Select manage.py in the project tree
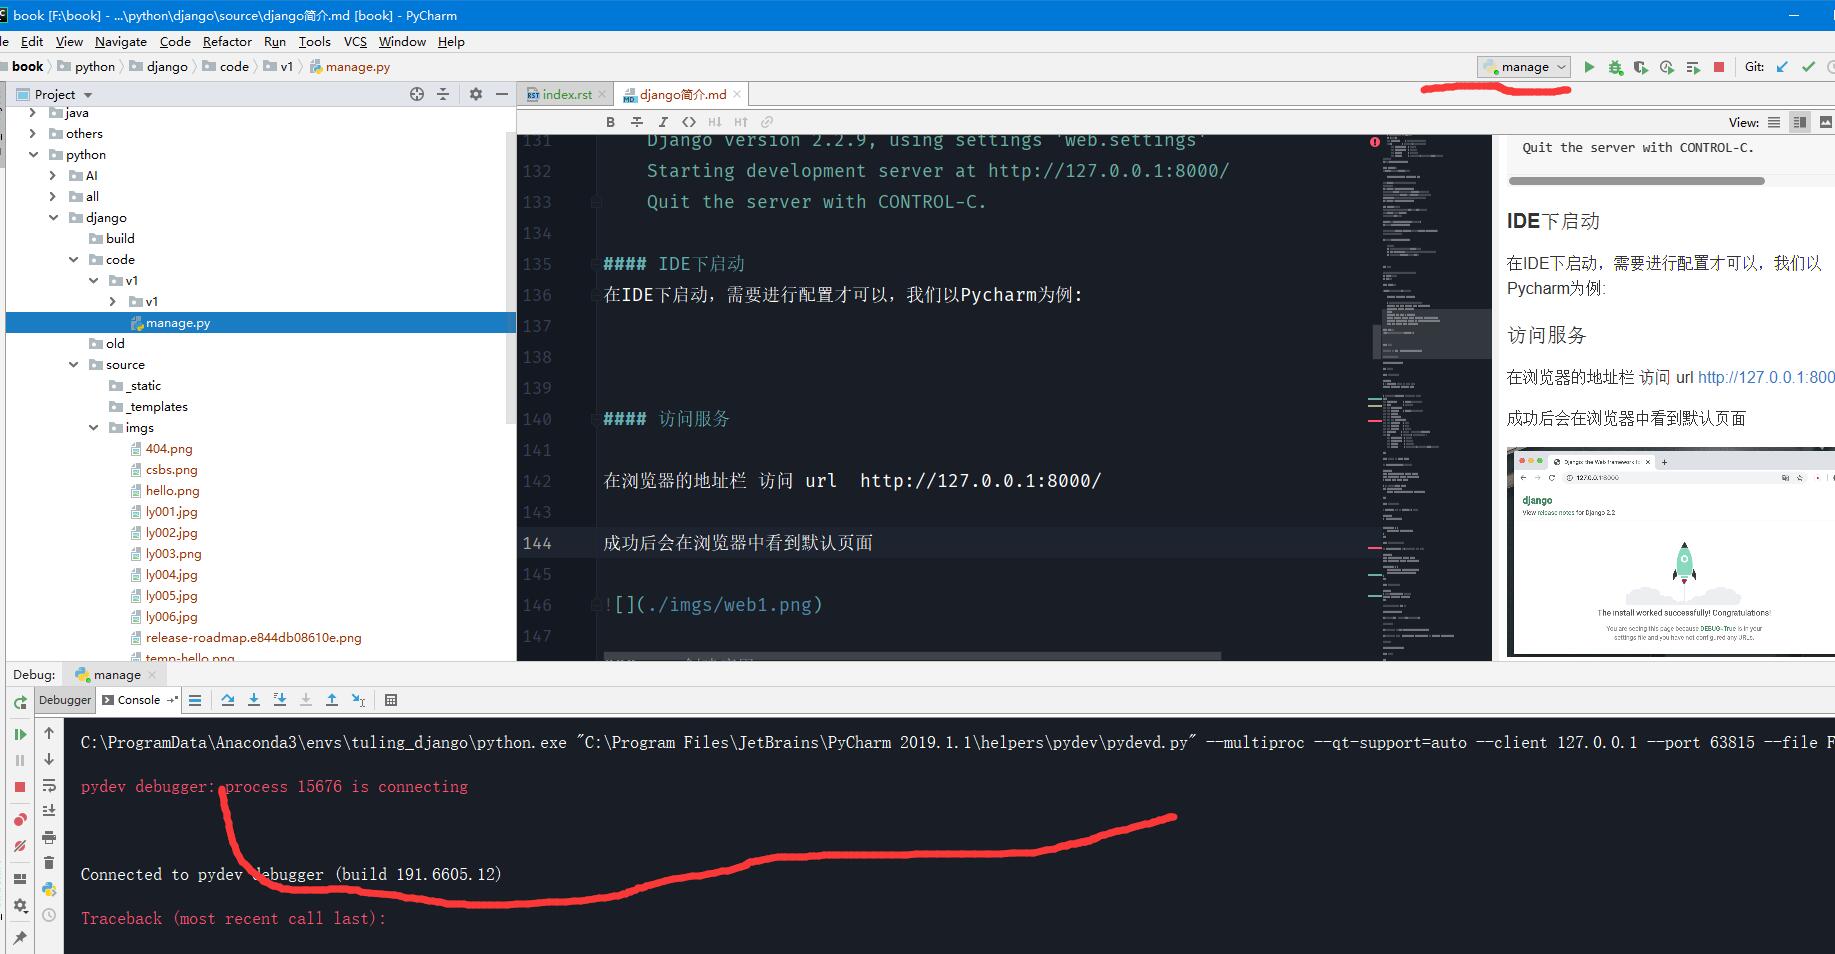Screen dimensions: 1835x954 pos(178,323)
